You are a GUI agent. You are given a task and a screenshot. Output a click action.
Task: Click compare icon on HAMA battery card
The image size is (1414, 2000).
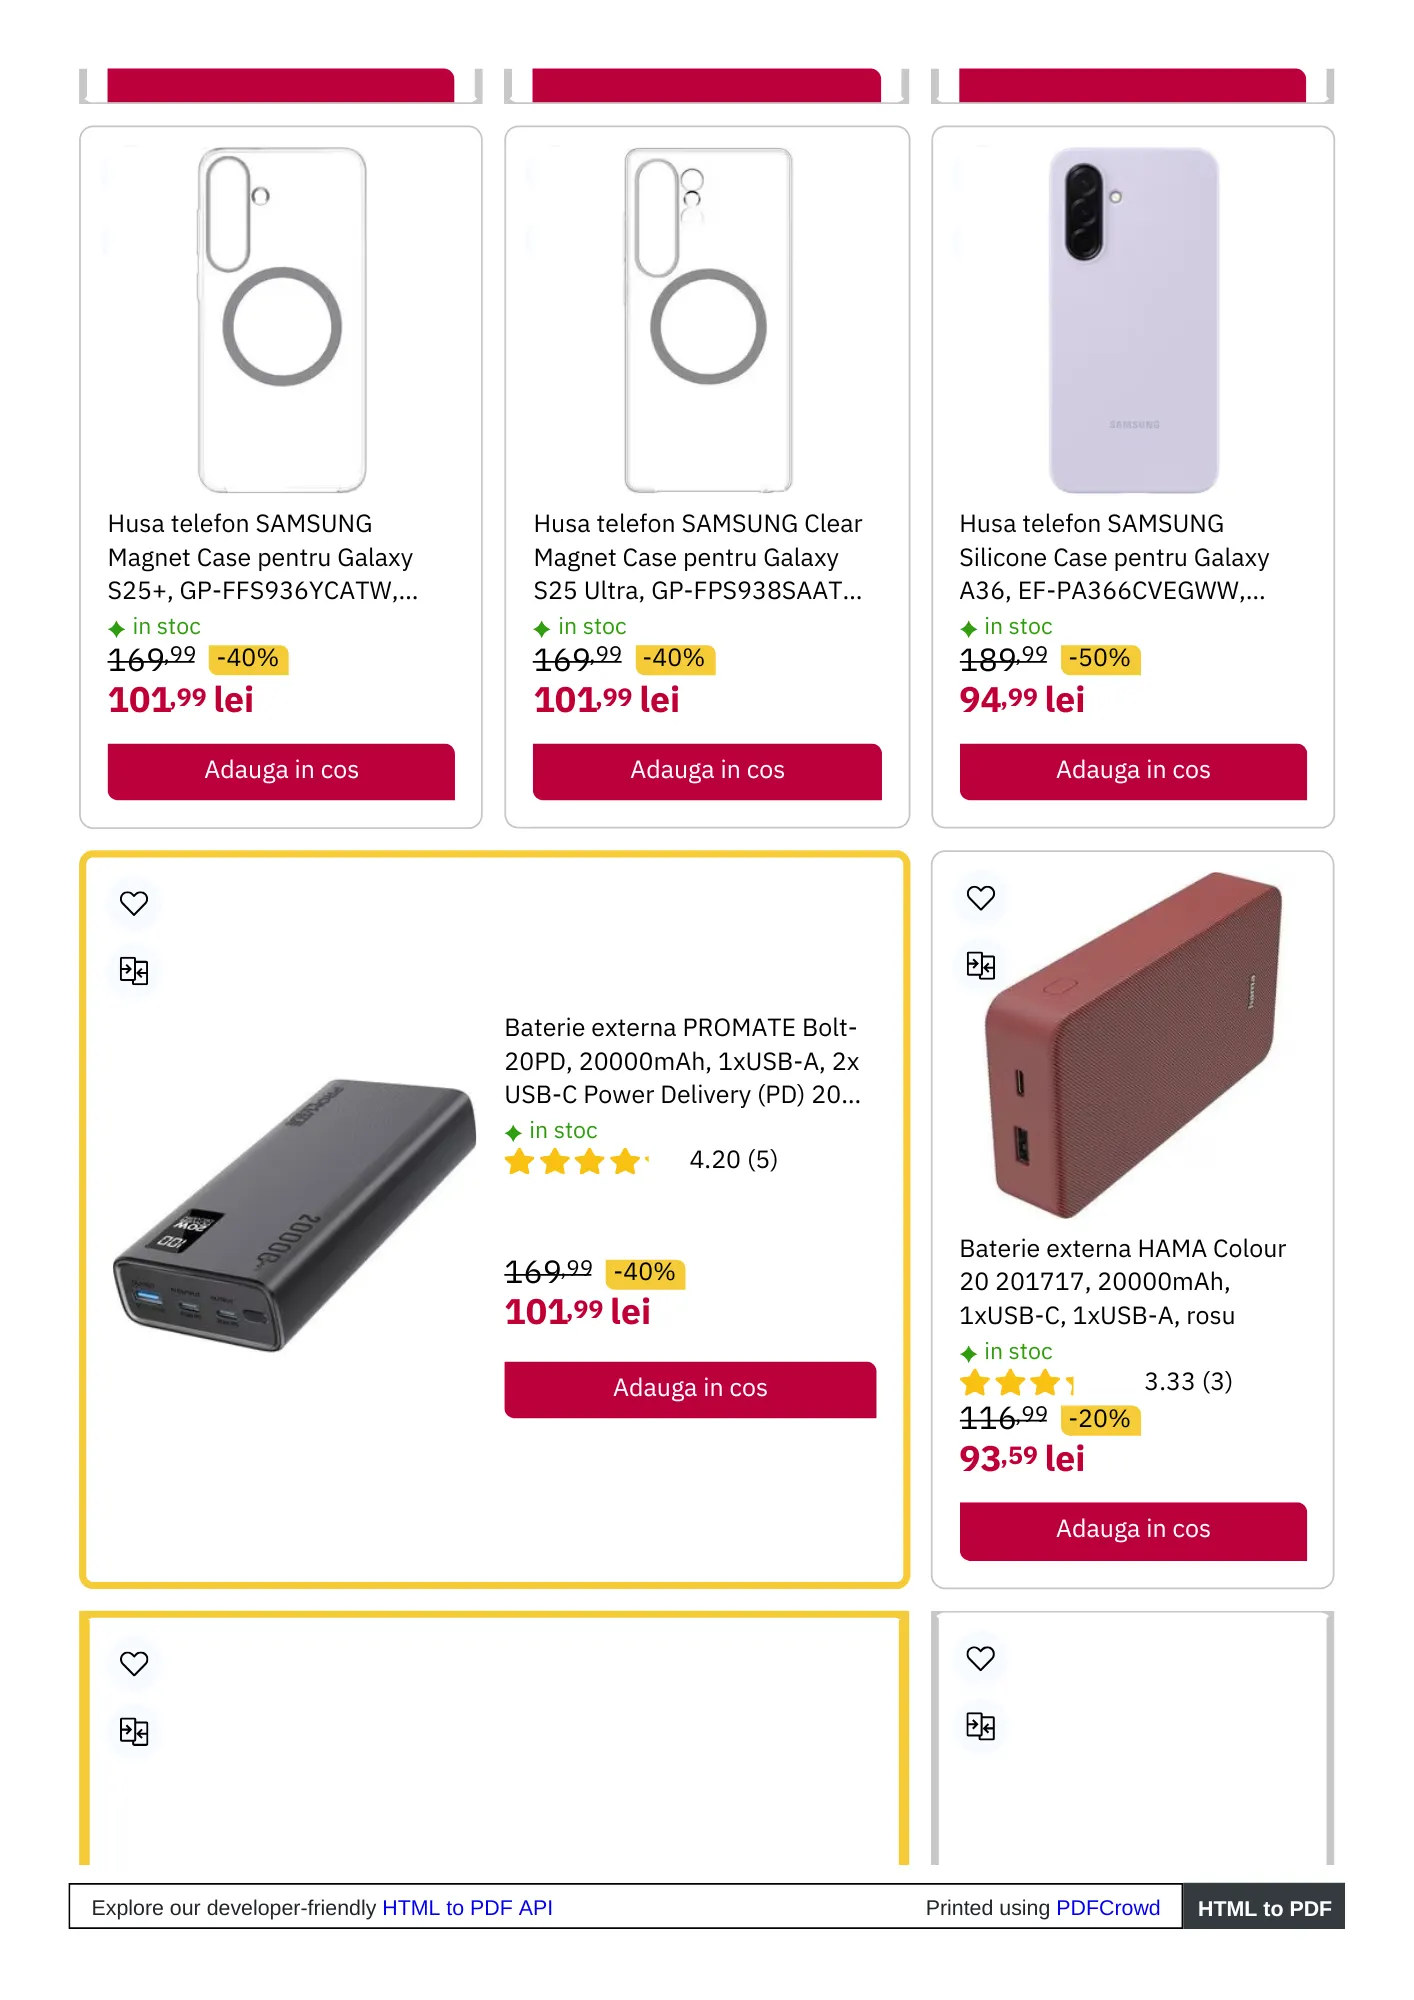pyautogui.click(x=981, y=965)
